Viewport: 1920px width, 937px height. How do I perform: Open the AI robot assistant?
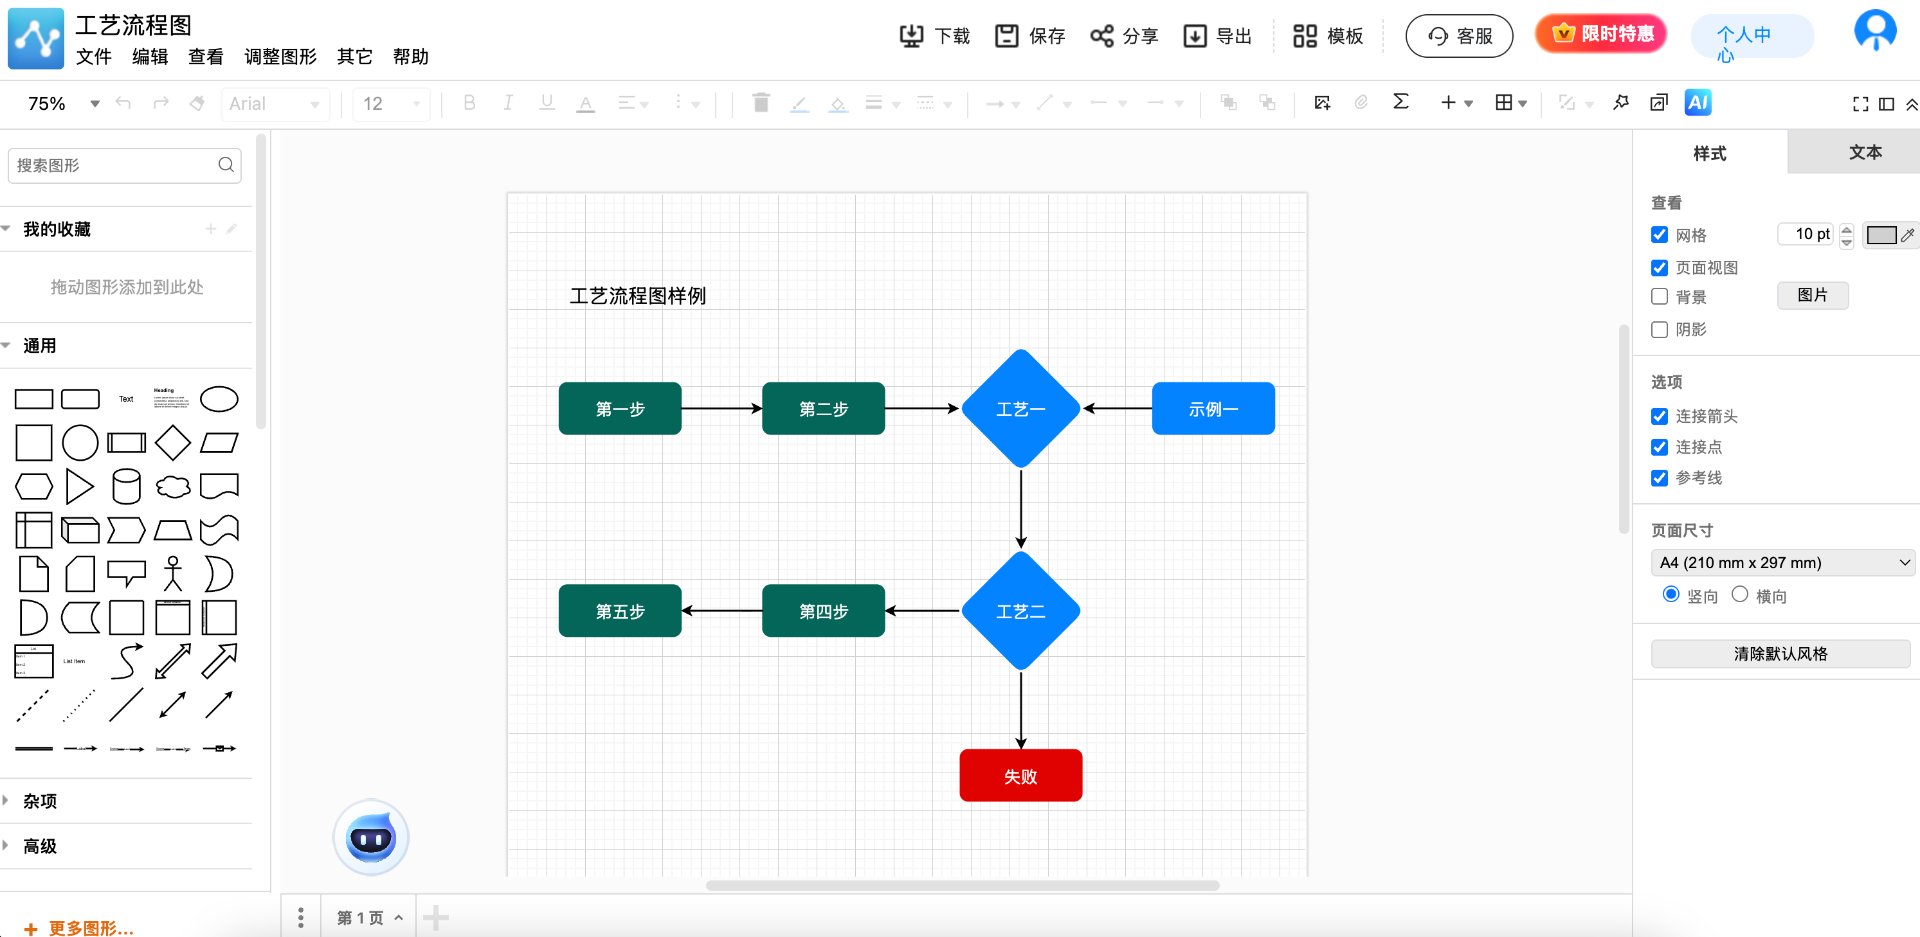pyautogui.click(x=371, y=837)
